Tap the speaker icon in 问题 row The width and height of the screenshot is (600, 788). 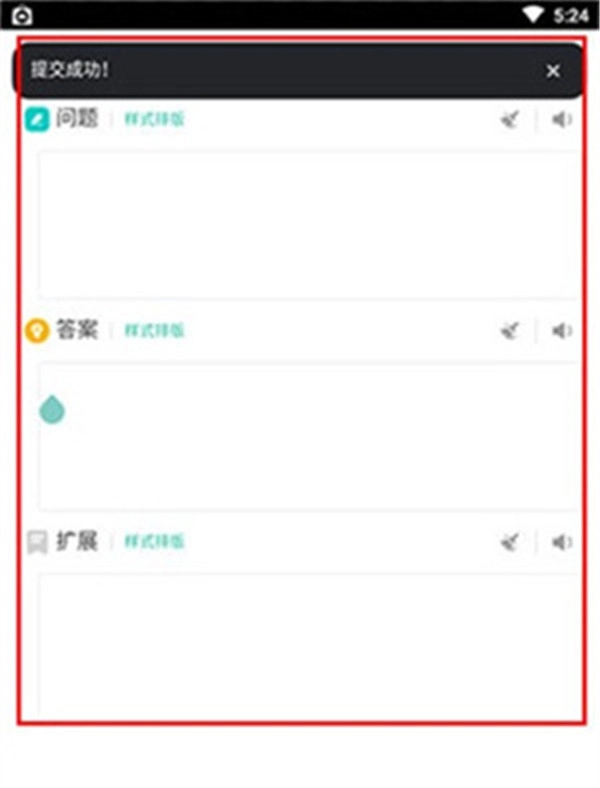[x=562, y=120]
